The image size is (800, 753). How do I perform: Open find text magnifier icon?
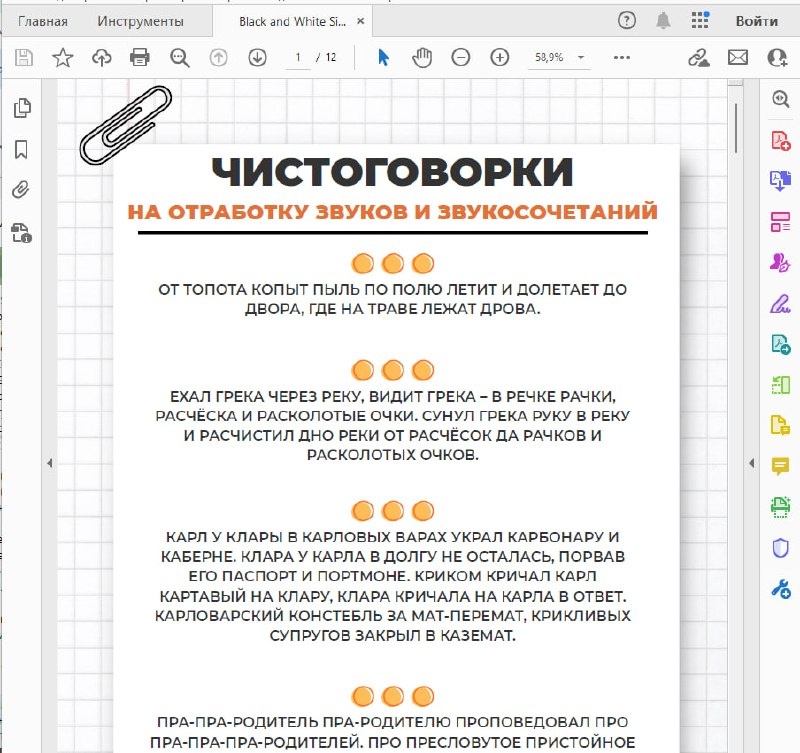(x=180, y=58)
